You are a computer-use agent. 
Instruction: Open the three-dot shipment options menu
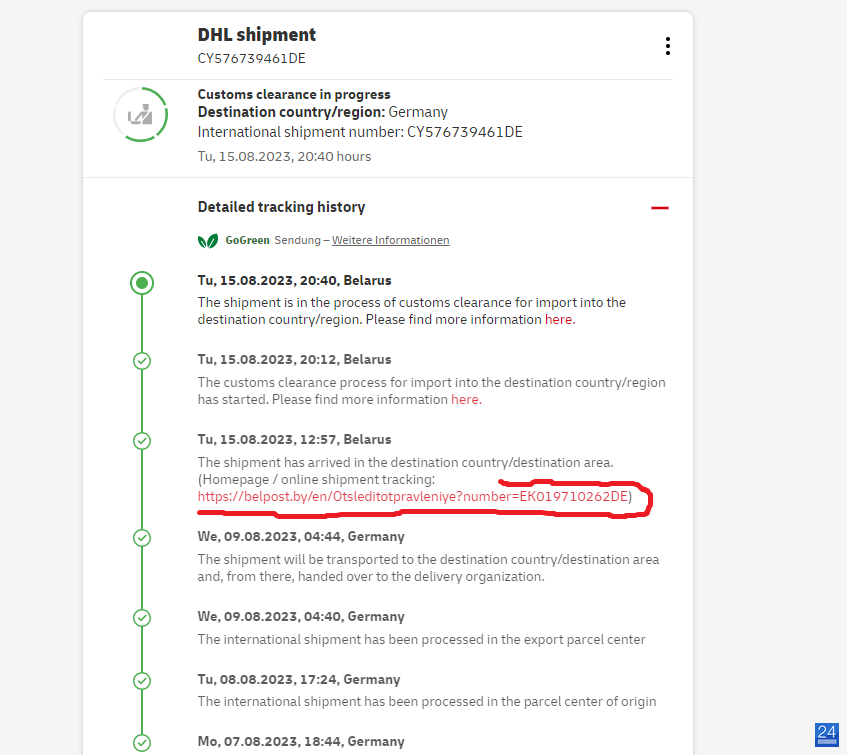coord(668,46)
